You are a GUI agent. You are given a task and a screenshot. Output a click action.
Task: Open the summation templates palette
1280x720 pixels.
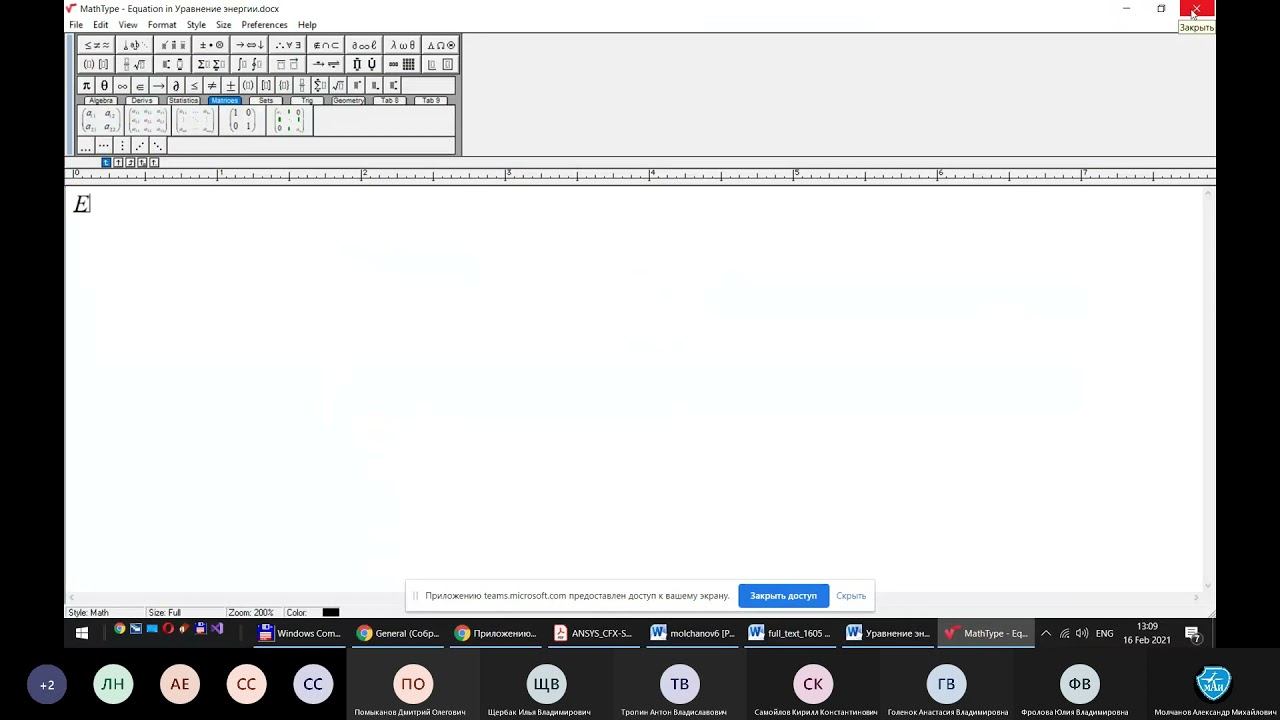pos(211,64)
